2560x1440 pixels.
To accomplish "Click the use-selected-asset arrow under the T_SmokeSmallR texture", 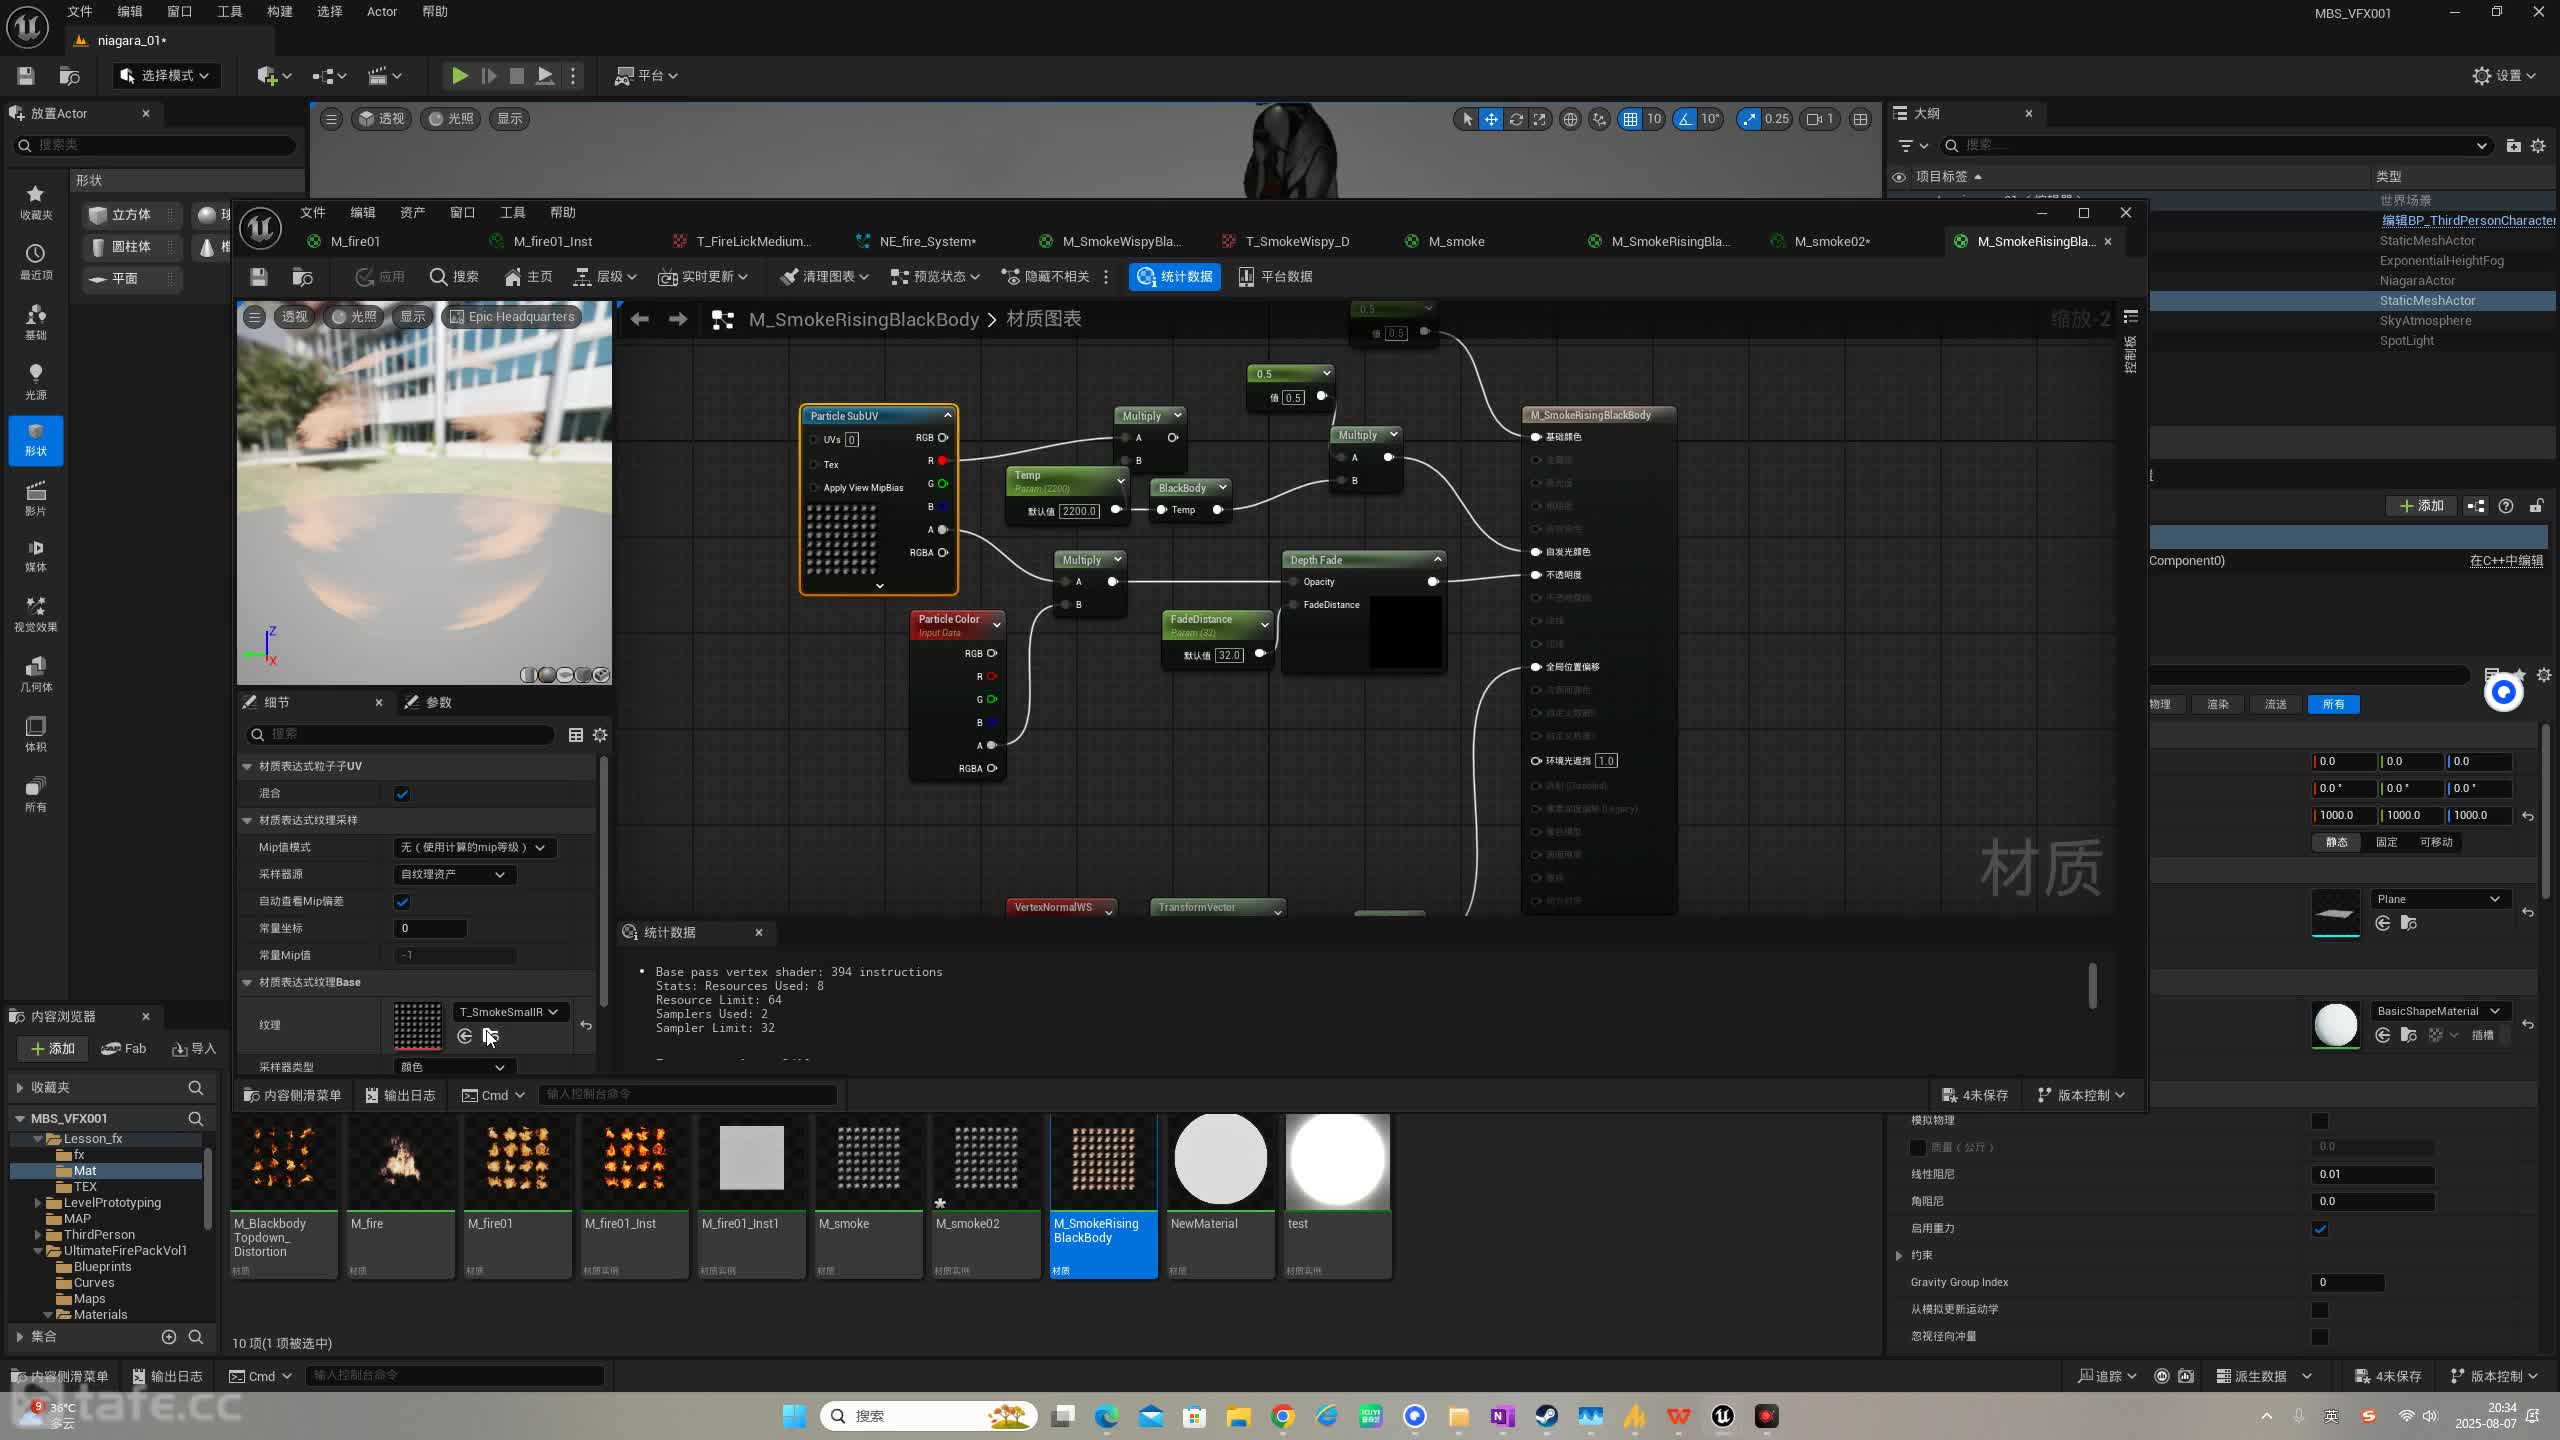I will click(x=465, y=1036).
